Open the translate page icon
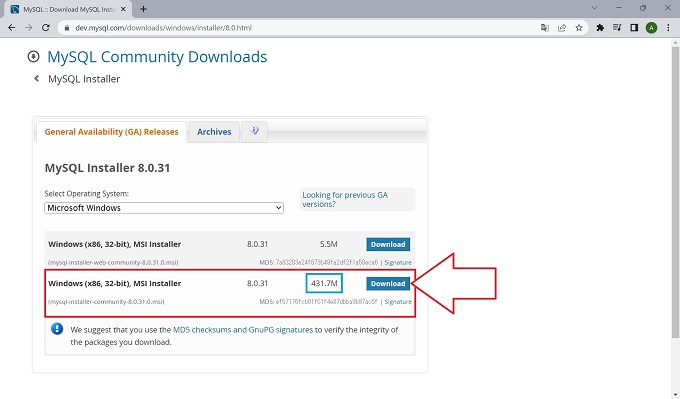This screenshot has width=680, height=399. click(545, 28)
